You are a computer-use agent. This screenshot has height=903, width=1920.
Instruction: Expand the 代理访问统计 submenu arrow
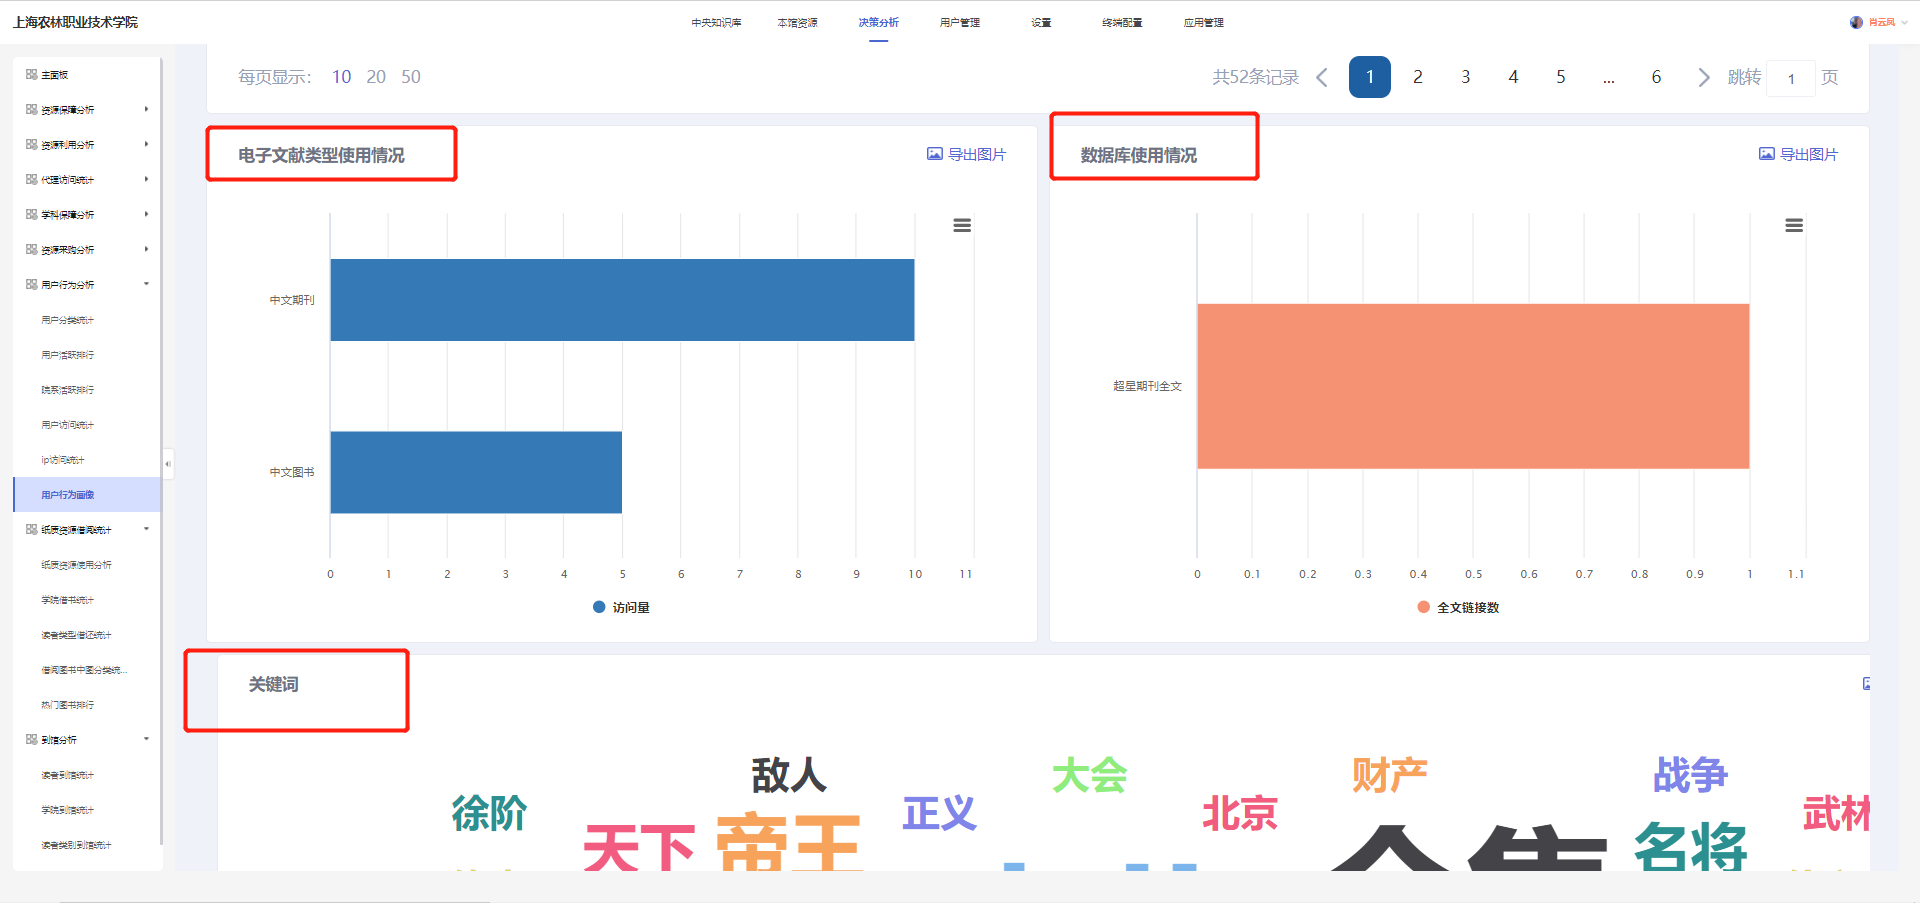point(146,179)
